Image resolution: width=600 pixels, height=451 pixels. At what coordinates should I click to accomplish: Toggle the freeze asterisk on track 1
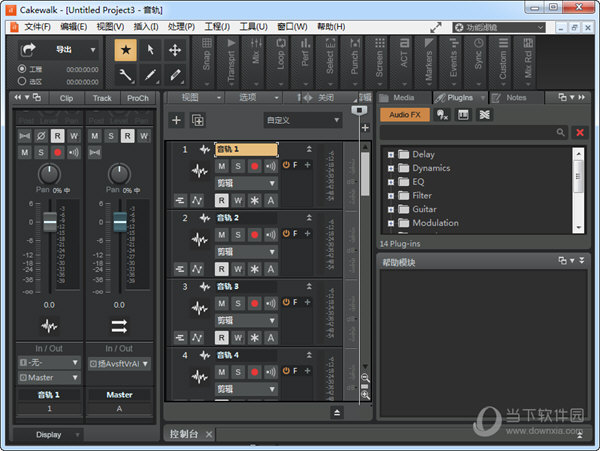pyautogui.click(x=254, y=200)
